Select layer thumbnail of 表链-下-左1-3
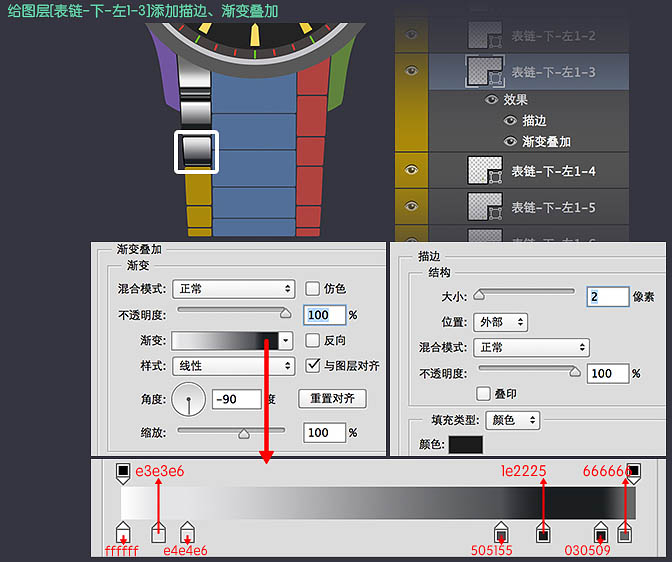This screenshot has width=672, height=562. pos(485,72)
